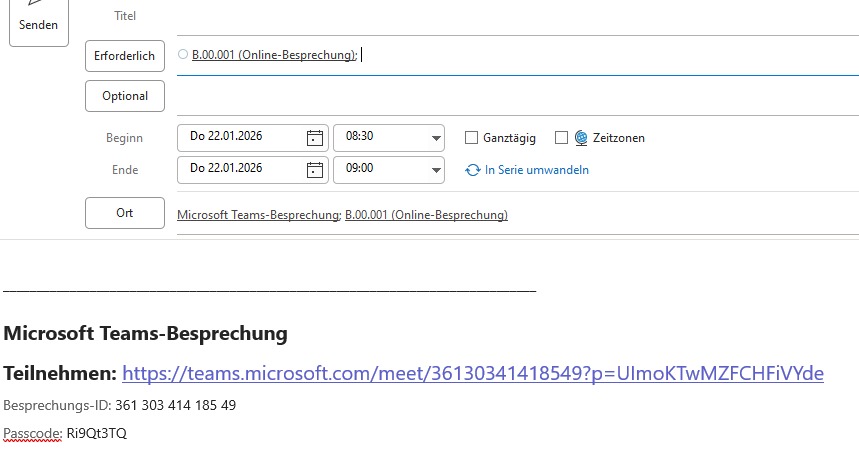Screen dimensions: 859x469
Task: Click the Senden send button
Action: (x=38, y=21)
